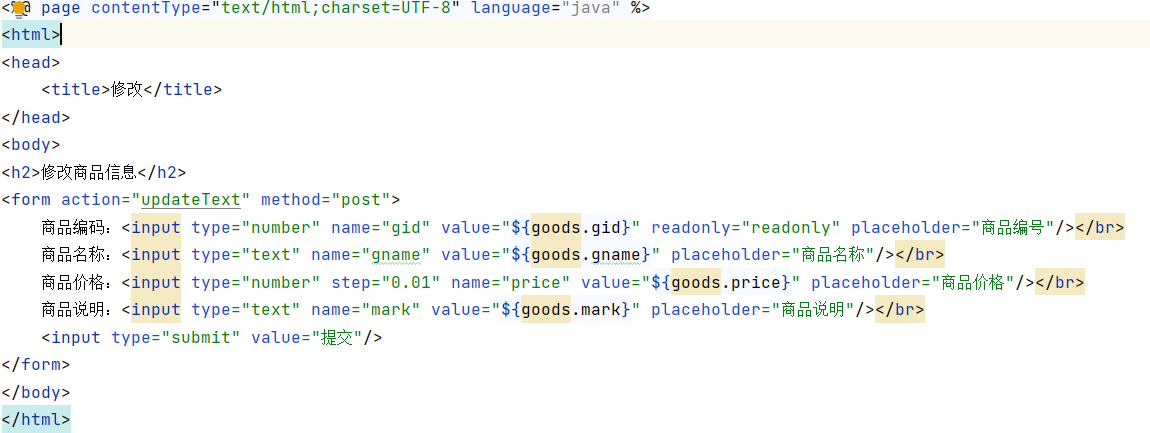The width and height of the screenshot is (1150, 433).
Task: Click the placeholder="商品说明" value
Action: coord(813,310)
